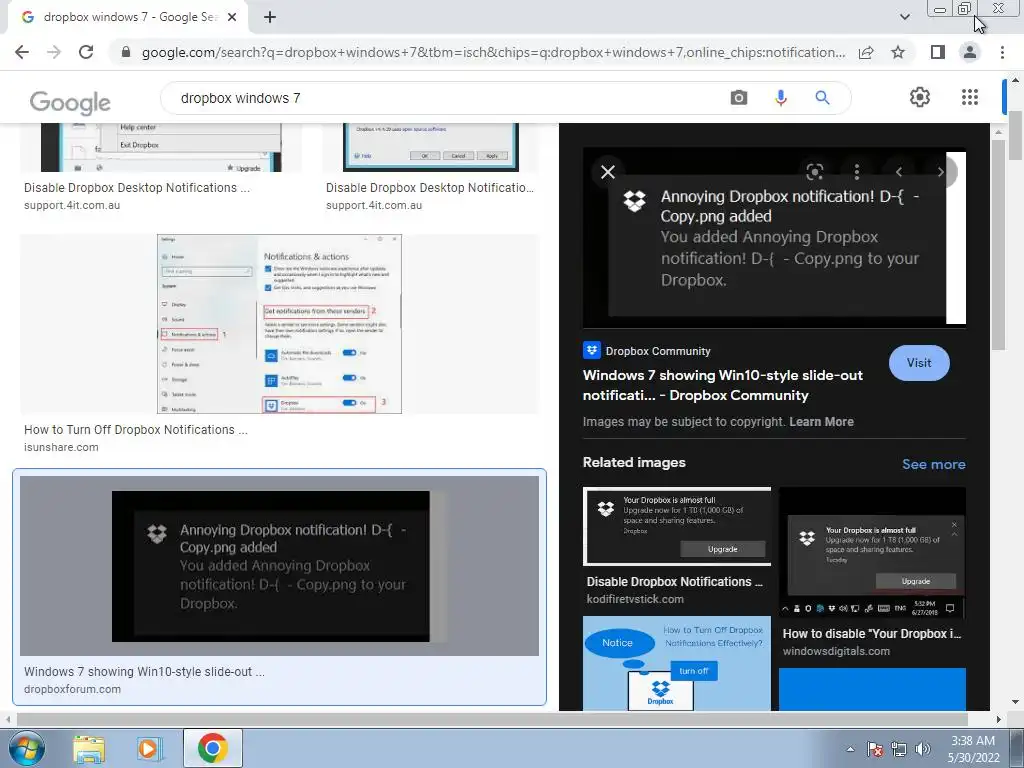Share this page from the address bar
This screenshot has height=768, width=1024.
[866, 52]
